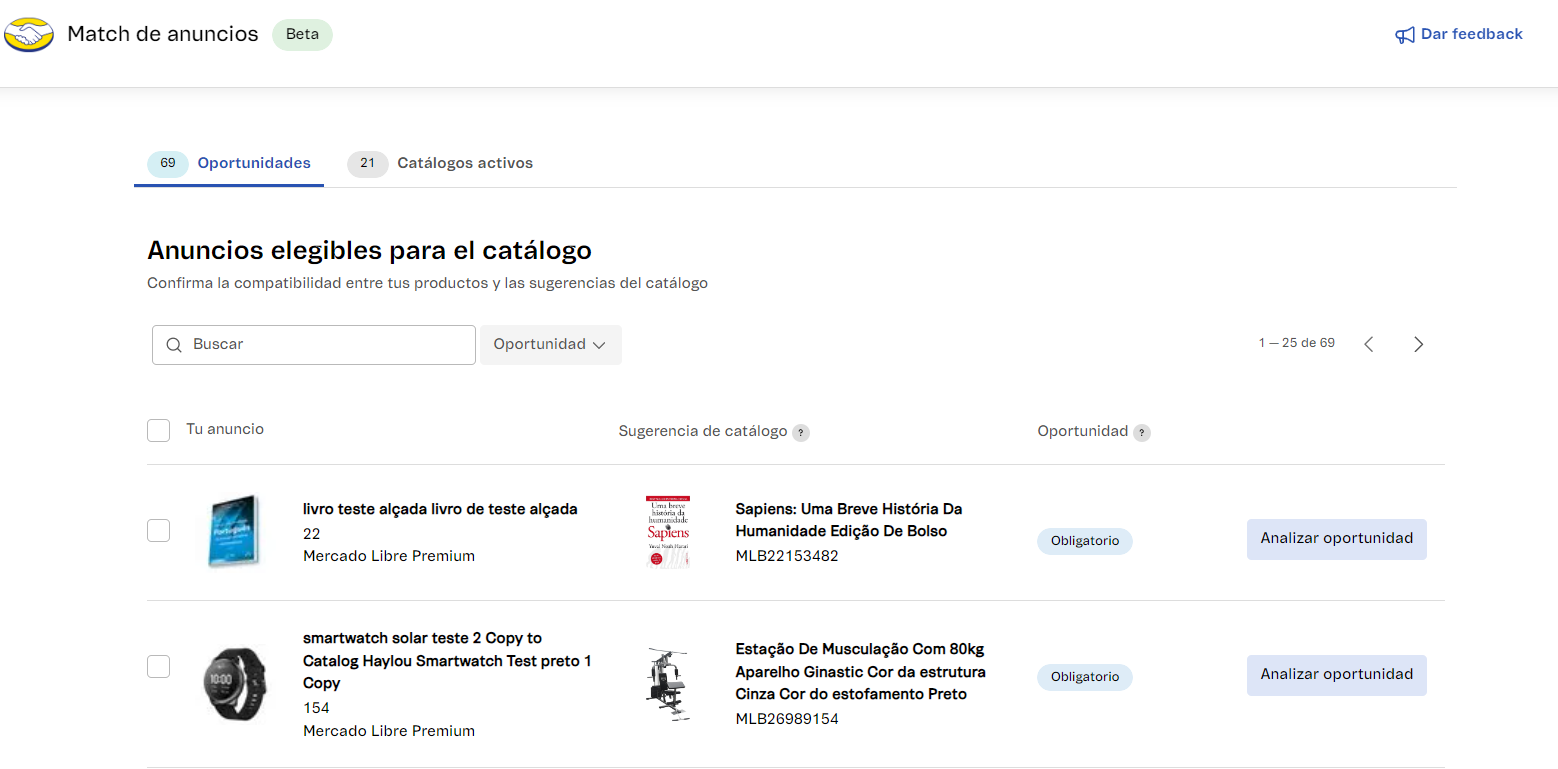Expand the Oportunidad filter dropdown
The image size is (1558, 769).
(x=550, y=345)
